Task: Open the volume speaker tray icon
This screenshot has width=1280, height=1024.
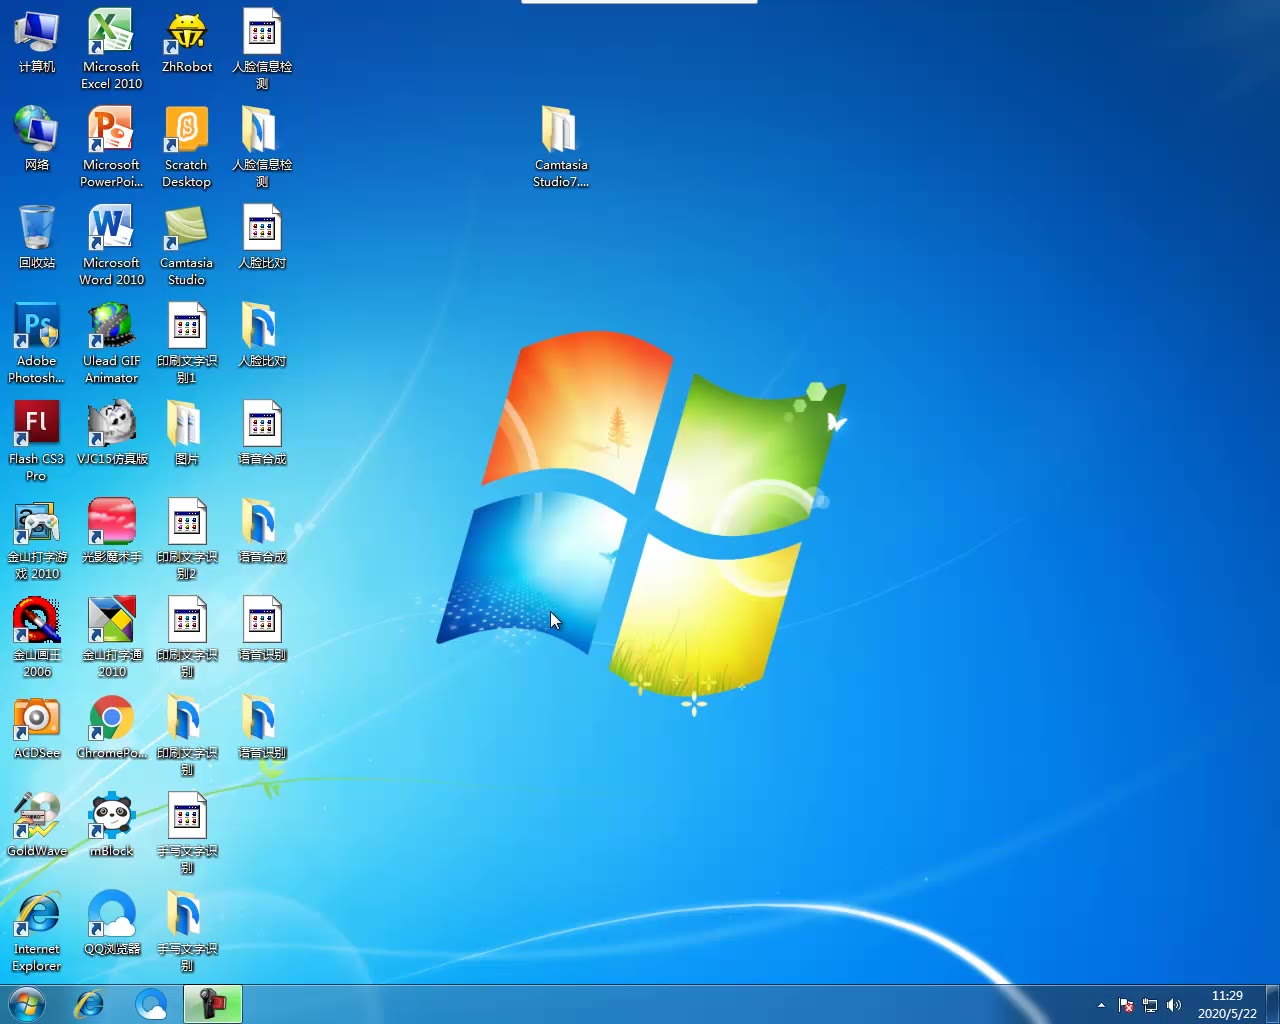Action: tap(1174, 1005)
